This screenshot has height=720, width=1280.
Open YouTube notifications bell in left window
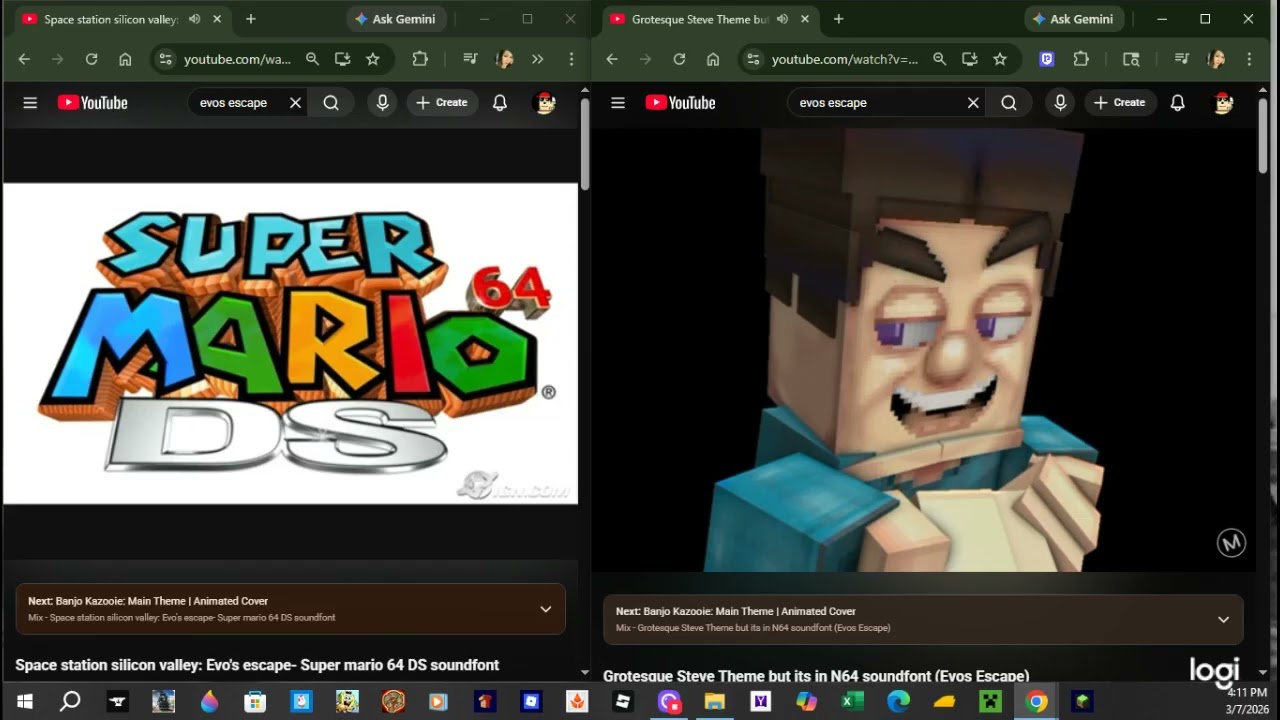pyautogui.click(x=500, y=103)
